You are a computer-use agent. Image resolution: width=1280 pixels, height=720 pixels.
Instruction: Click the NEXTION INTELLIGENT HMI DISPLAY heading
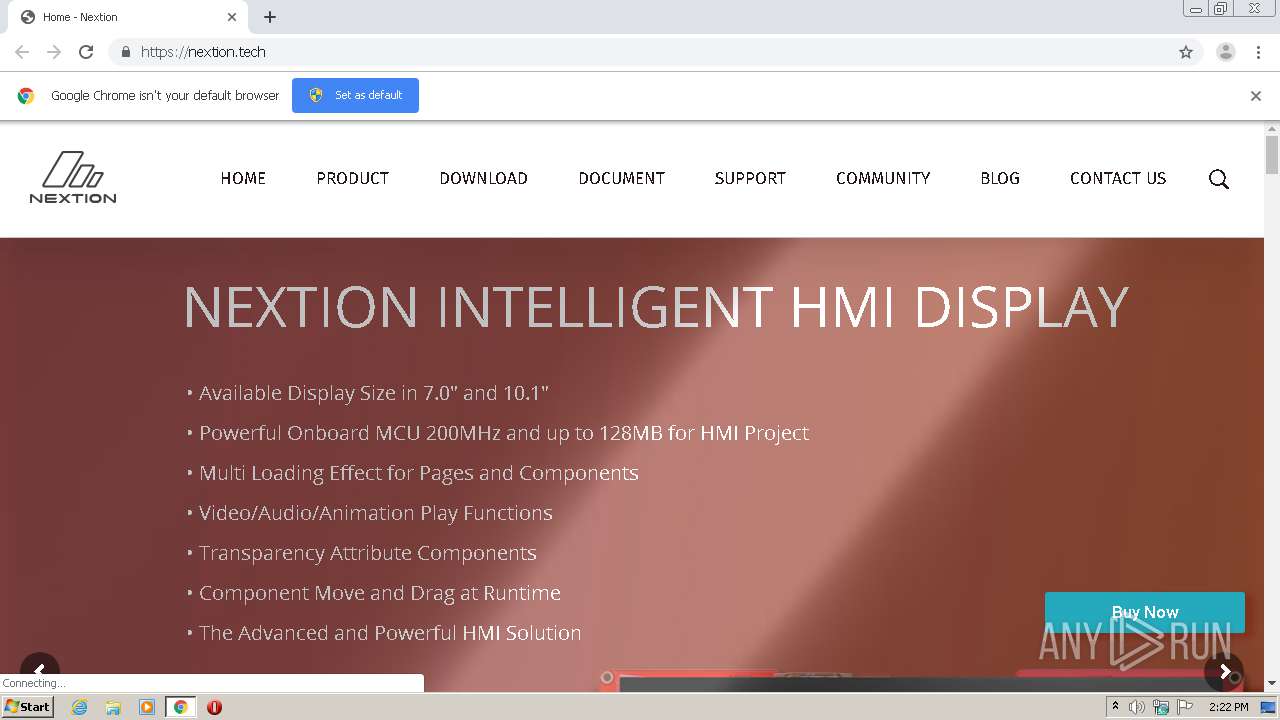click(656, 307)
